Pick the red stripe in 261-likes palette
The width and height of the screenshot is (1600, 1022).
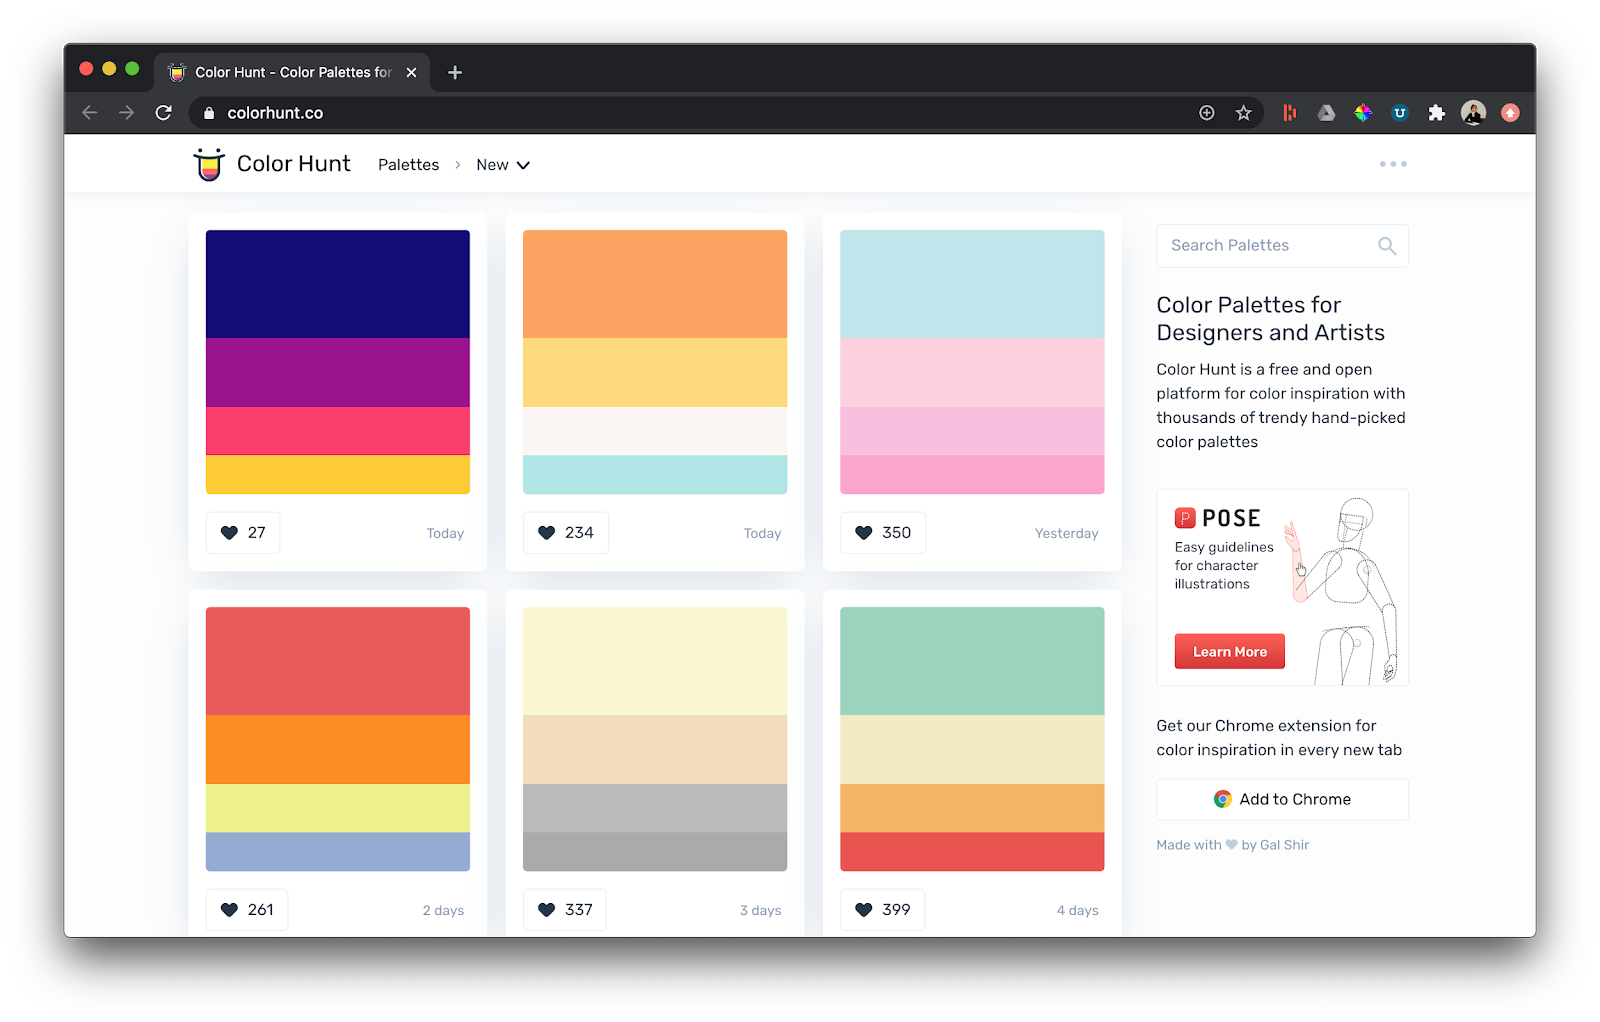pos(338,661)
